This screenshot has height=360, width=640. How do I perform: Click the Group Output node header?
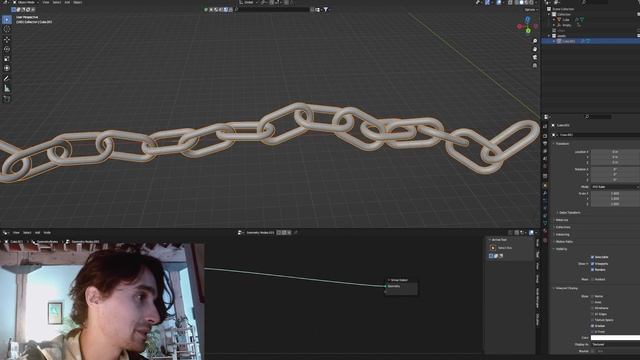(x=401, y=280)
